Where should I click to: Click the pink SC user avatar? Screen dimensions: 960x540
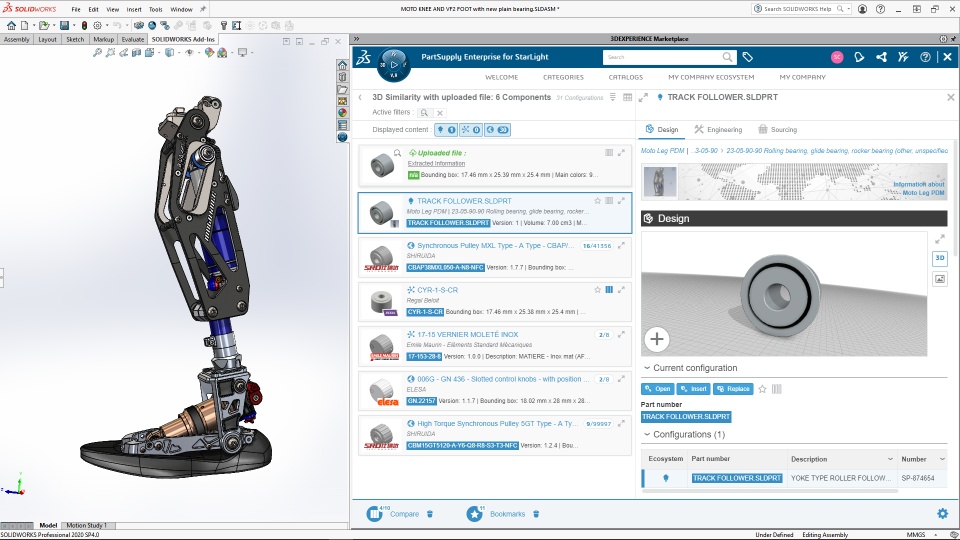(837, 57)
